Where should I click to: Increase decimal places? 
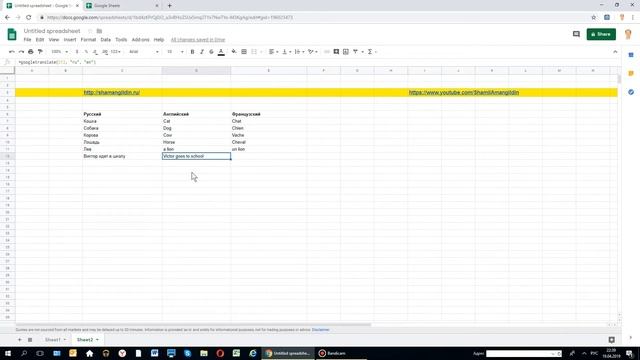(x=105, y=52)
